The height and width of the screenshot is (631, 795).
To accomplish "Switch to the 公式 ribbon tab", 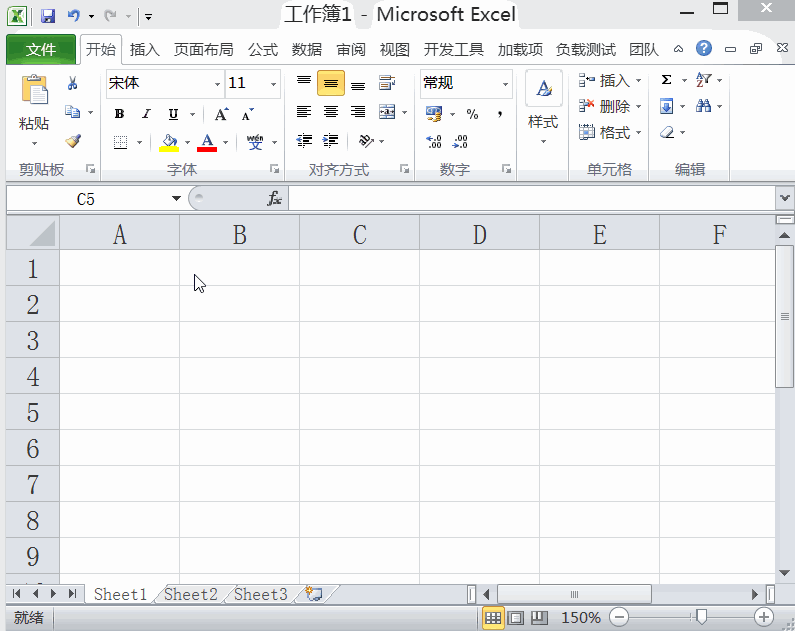I will pos(263,50).
